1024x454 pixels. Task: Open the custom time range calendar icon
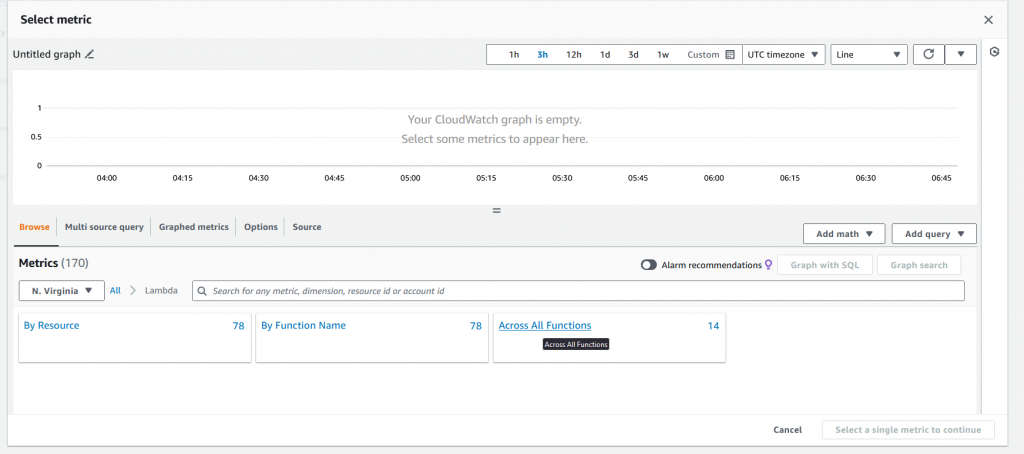tap(730, 55)
